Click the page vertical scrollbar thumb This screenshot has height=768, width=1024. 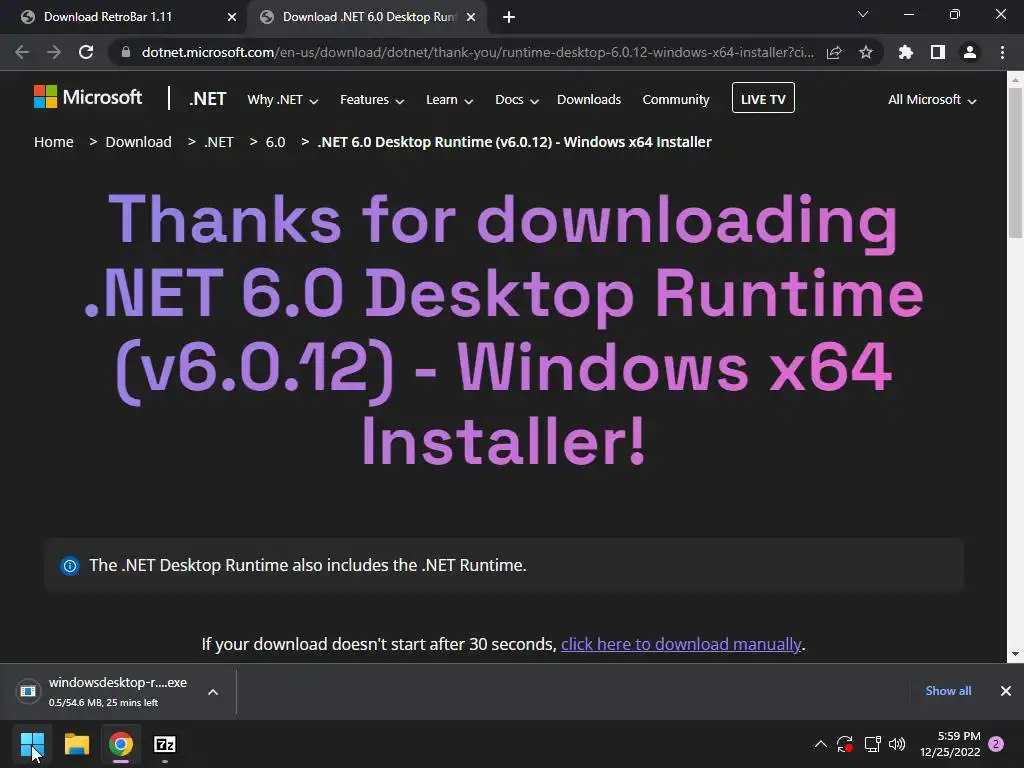(x=1015, y=163)
